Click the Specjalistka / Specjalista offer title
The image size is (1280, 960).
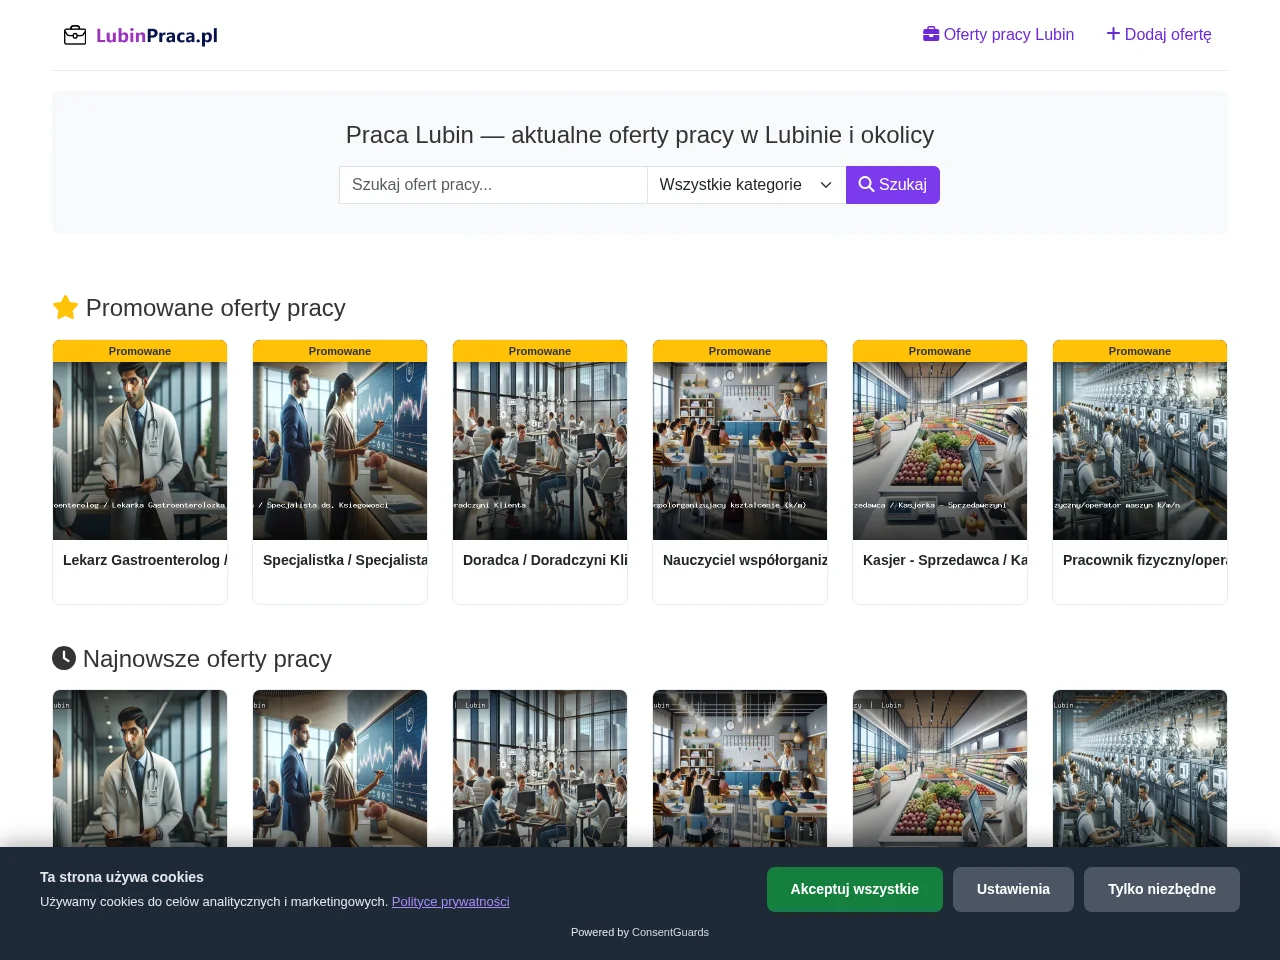click(x=345, y=560)
